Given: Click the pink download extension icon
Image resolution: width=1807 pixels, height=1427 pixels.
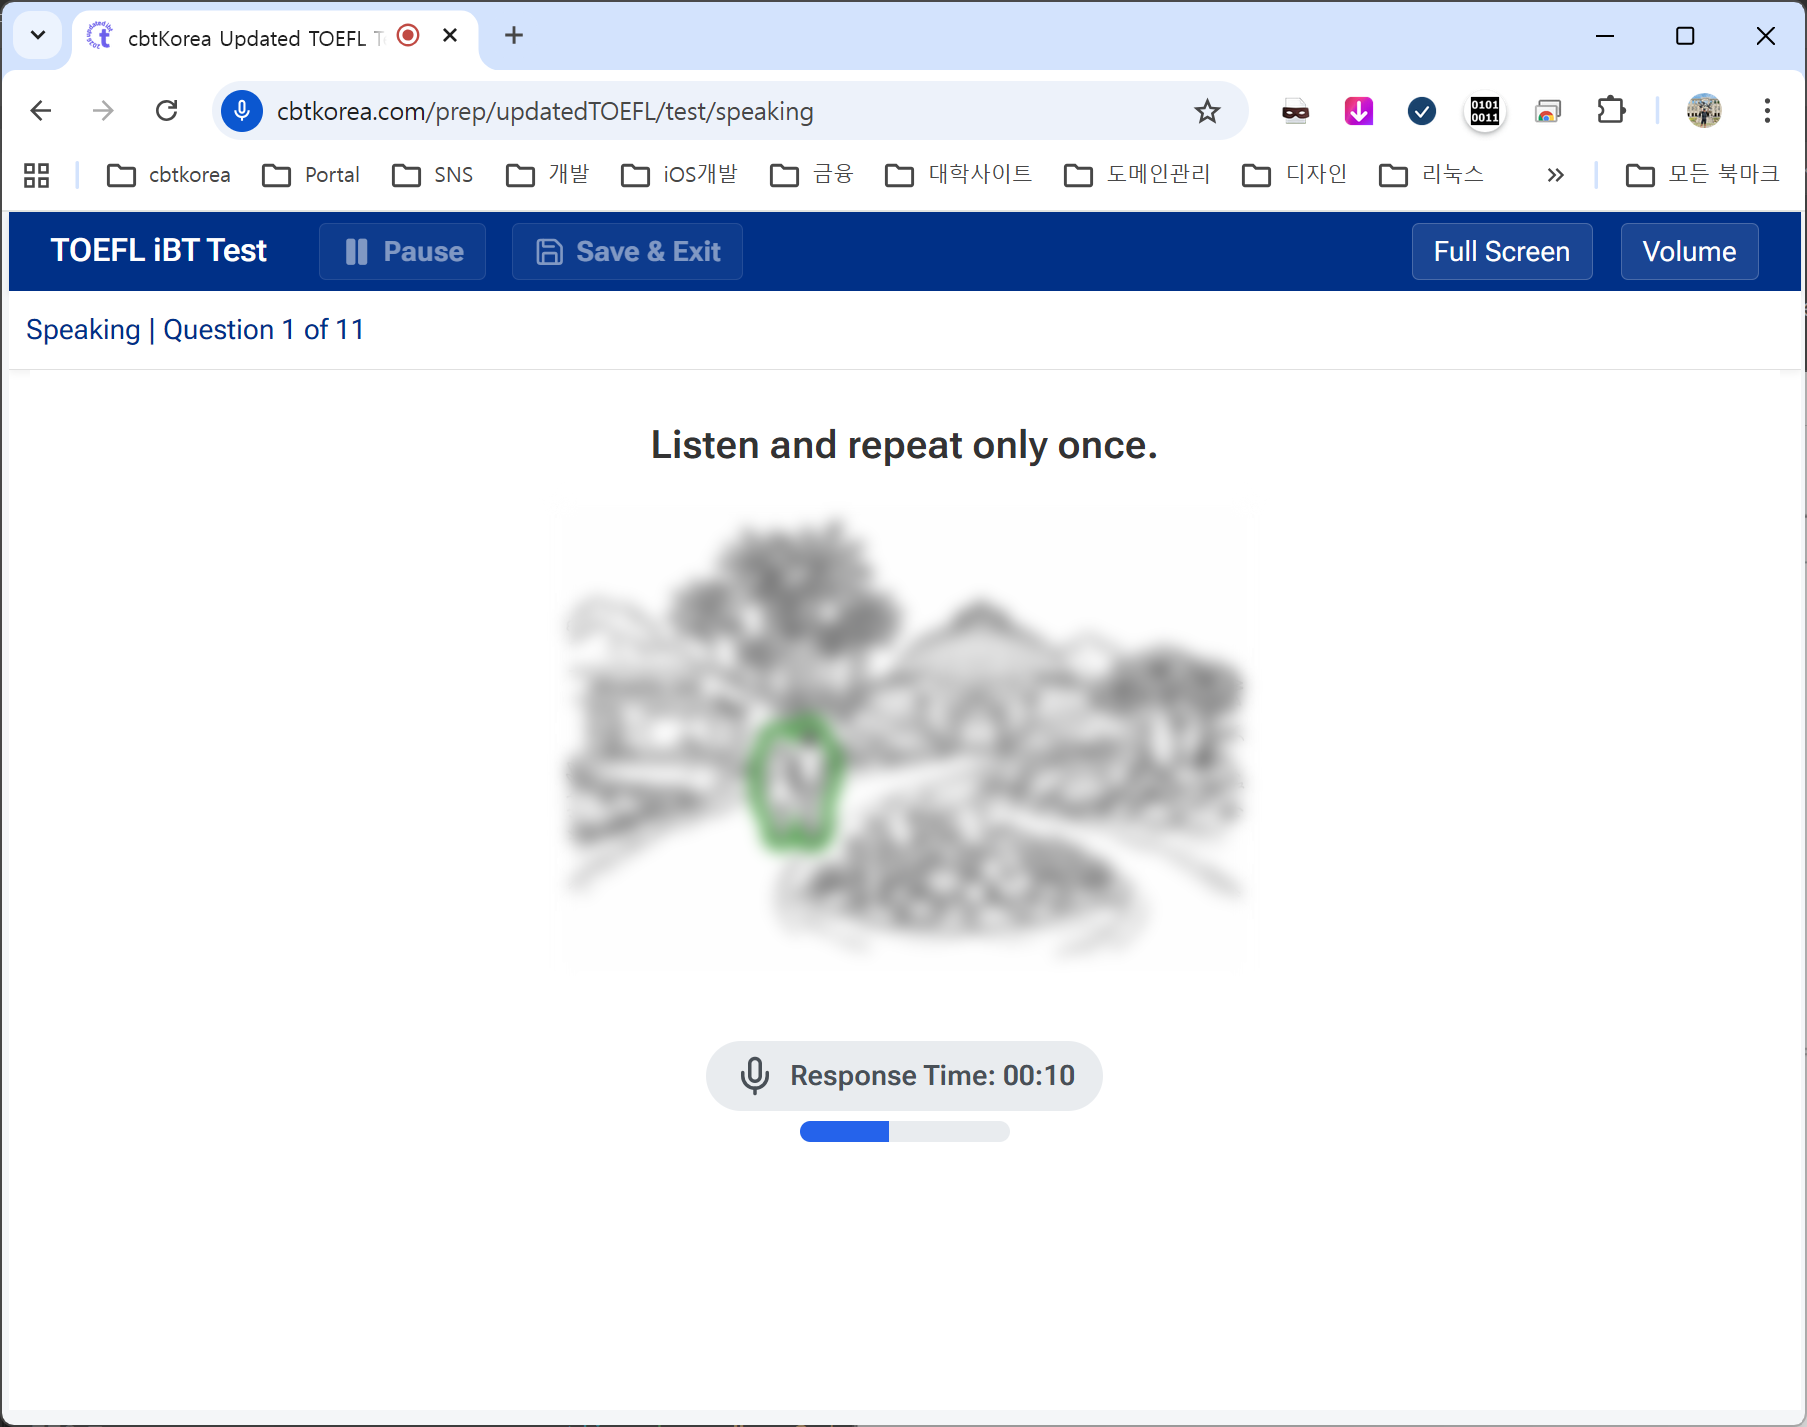Looking at the screenshot, I should point(1358,111).
